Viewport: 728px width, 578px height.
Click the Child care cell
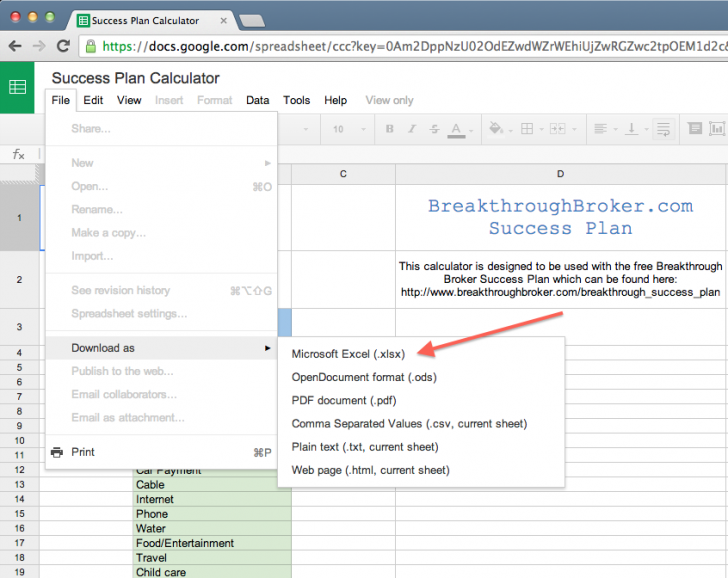click(x=212, y=572)
